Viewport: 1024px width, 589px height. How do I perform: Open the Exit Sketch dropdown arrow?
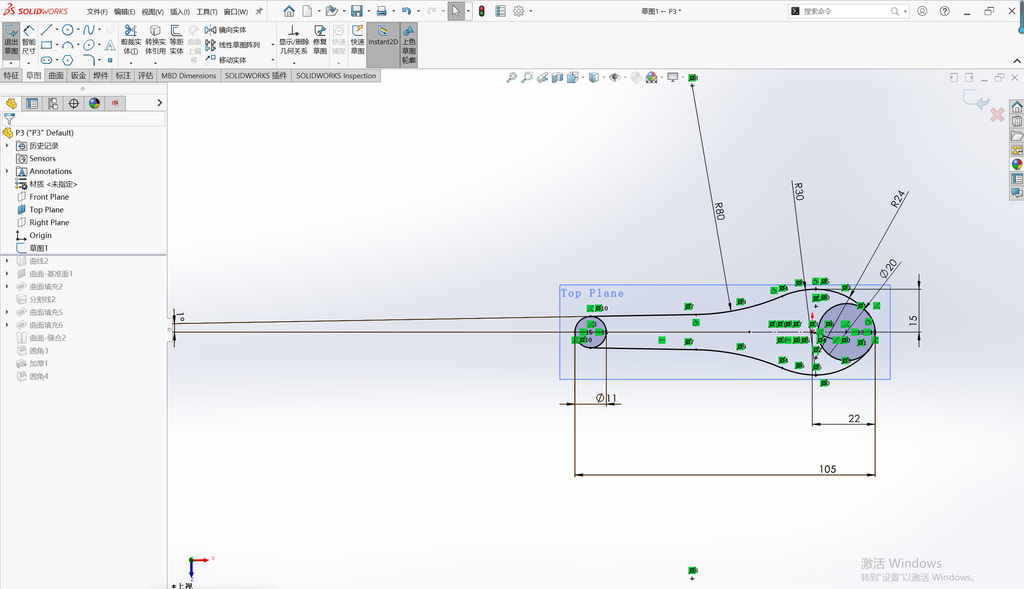(11, 63)
